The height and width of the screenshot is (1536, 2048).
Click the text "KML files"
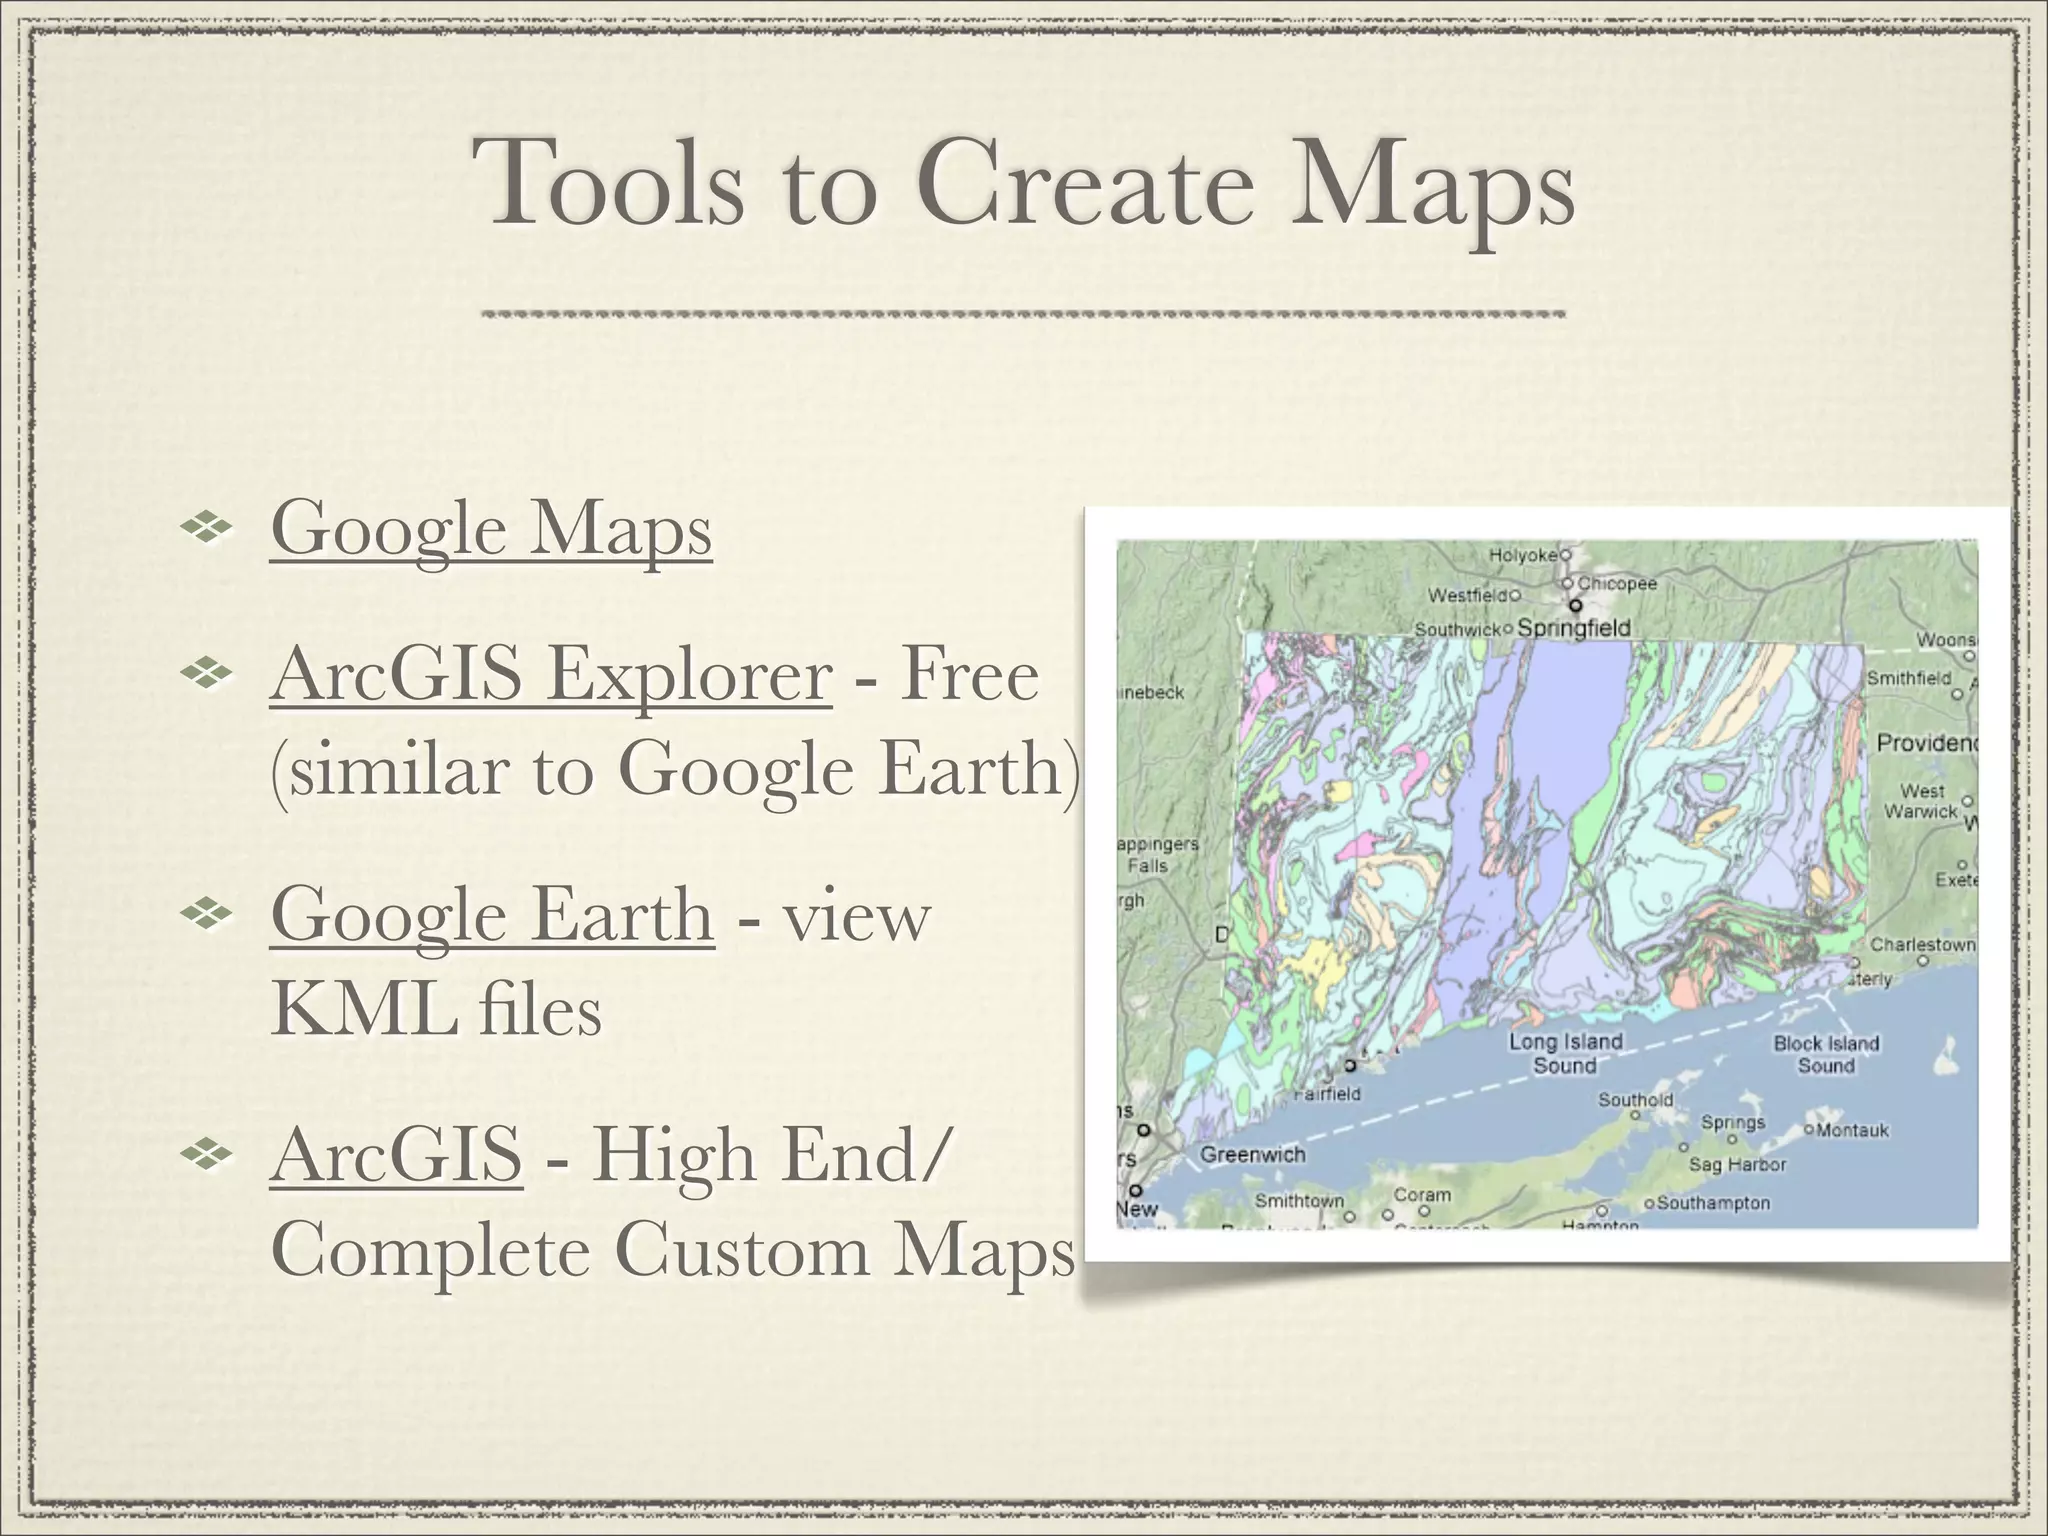[436, 1009]
